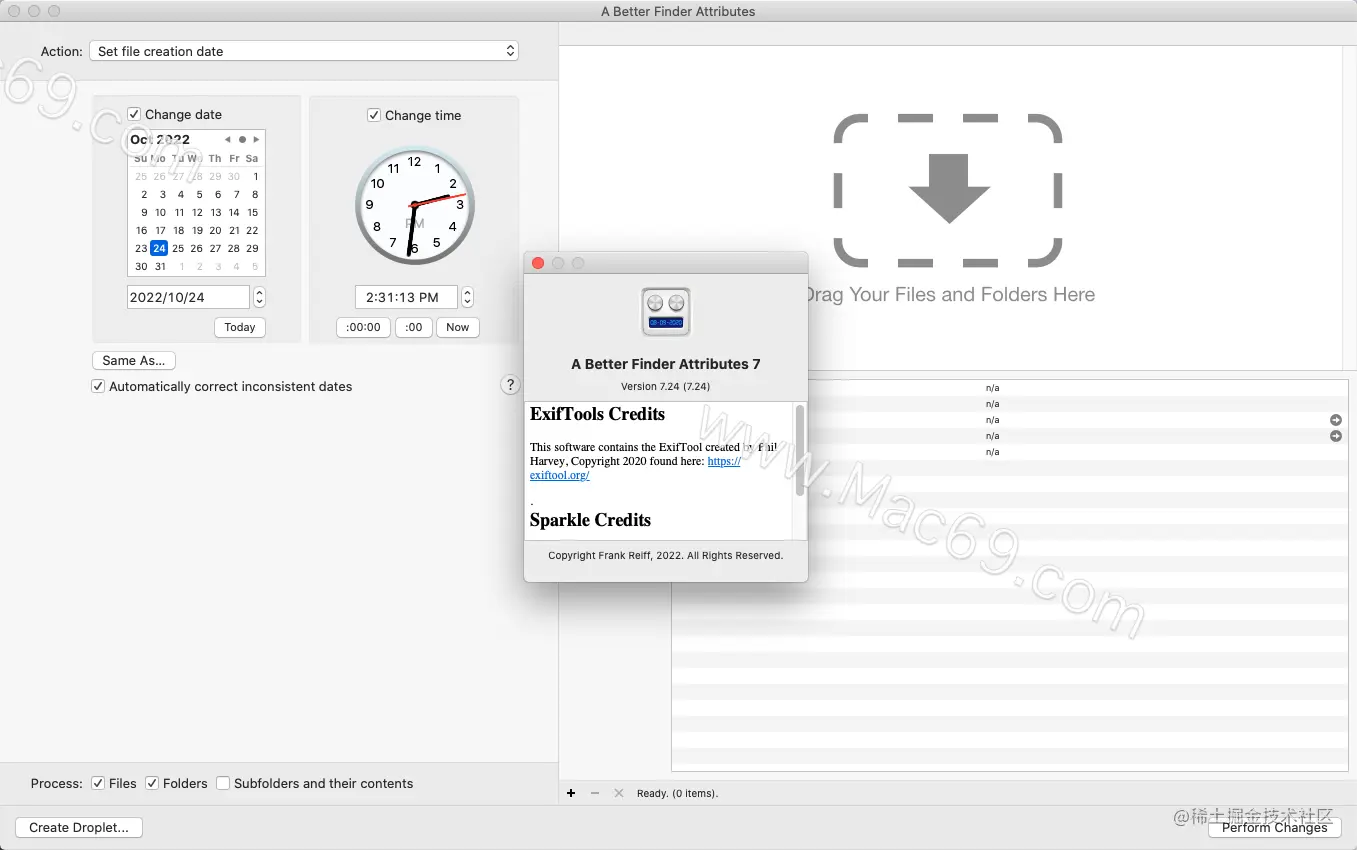
Task: Click 'A Better Finder Attributes 7' title
Action: [x=666, y=364]
